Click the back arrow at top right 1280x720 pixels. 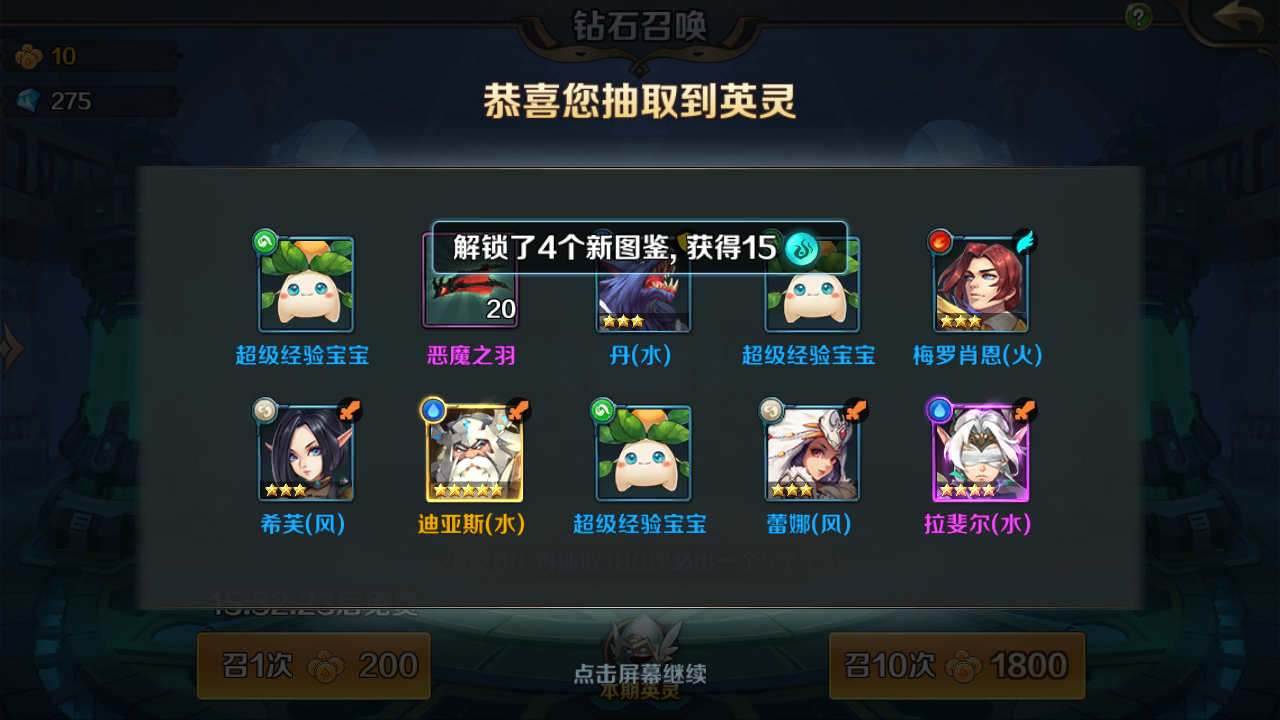(x=1240, y=19)
